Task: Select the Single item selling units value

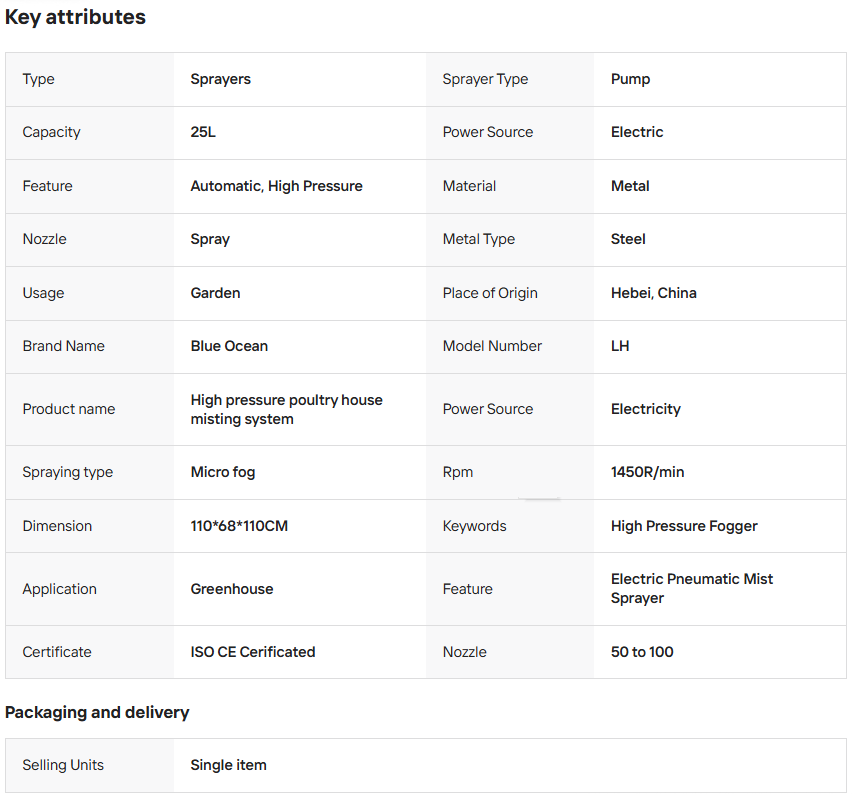Action: point(228,765)
